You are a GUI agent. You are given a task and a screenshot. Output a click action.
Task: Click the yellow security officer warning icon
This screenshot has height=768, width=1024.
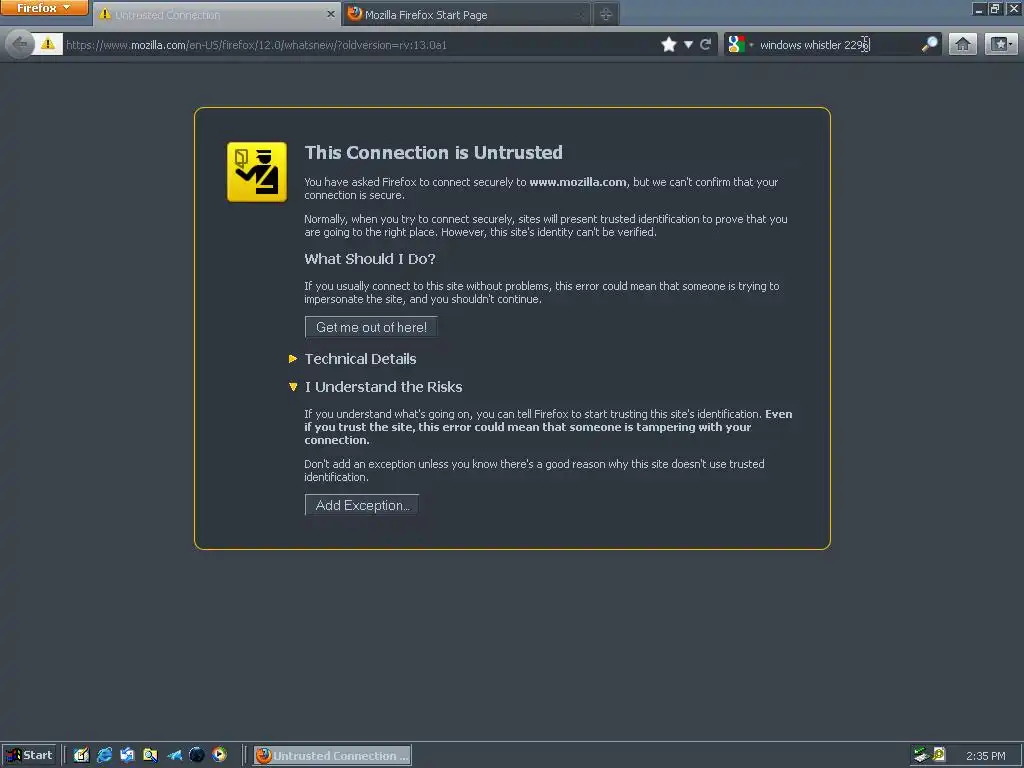point(257,172)
